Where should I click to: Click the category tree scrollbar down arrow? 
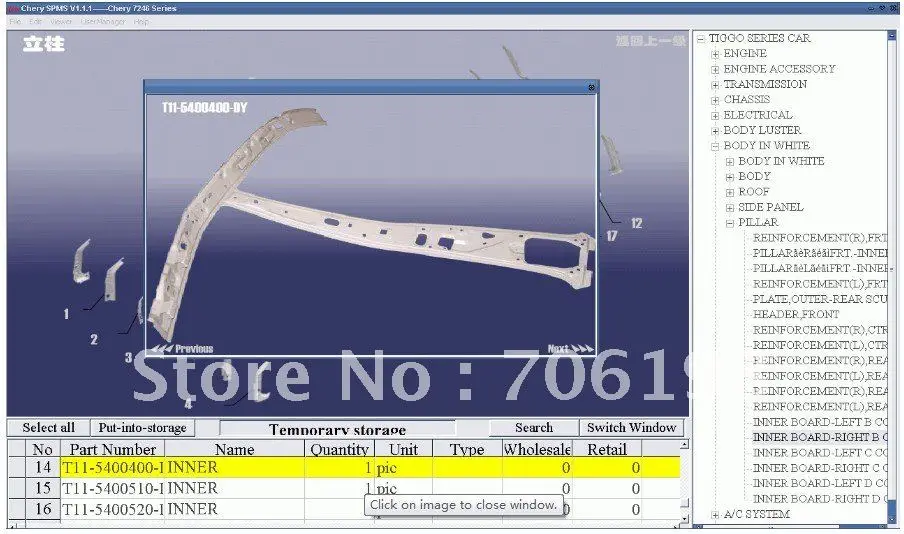893,522
